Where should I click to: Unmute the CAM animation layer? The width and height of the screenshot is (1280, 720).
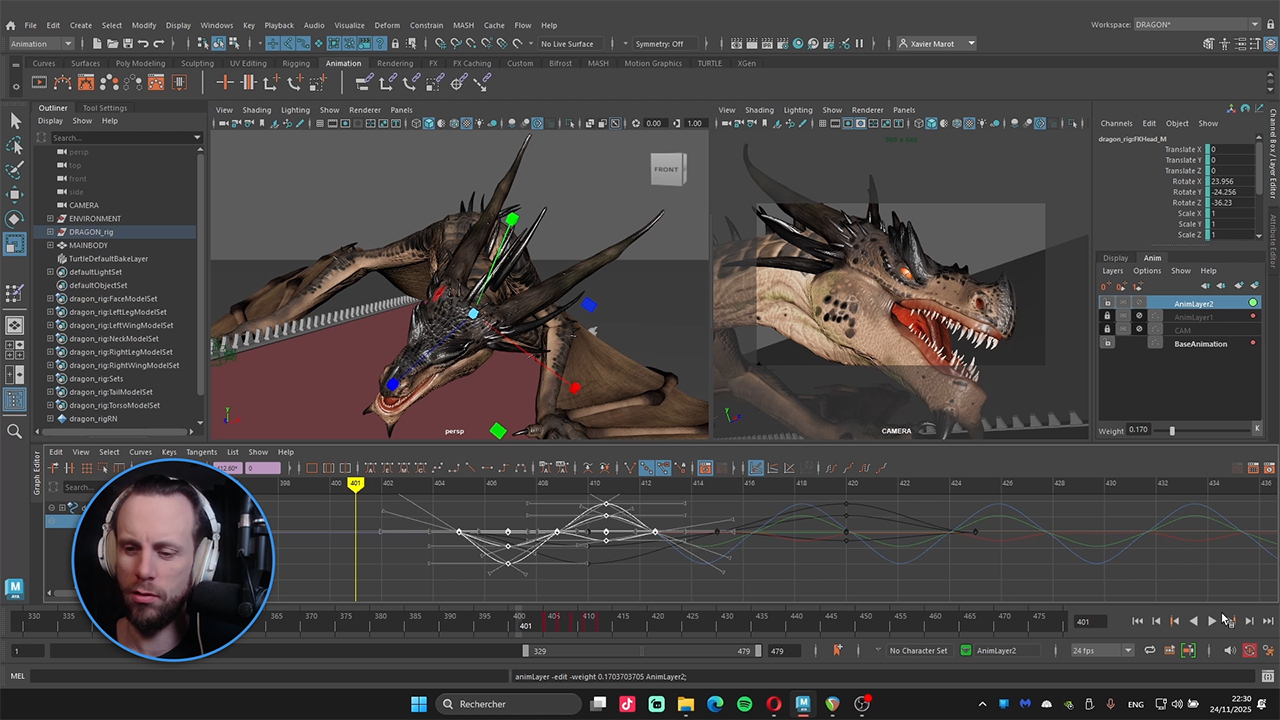[1139, 329]
